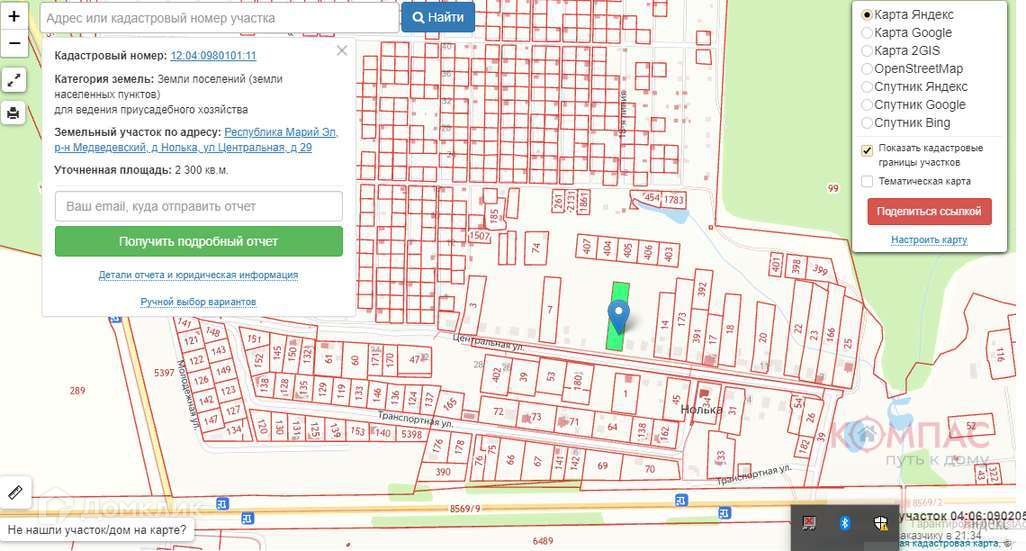This screenshot has height=551, width=1026.
Task: Click the network tray icon with red mark
Action: [809, 522]
